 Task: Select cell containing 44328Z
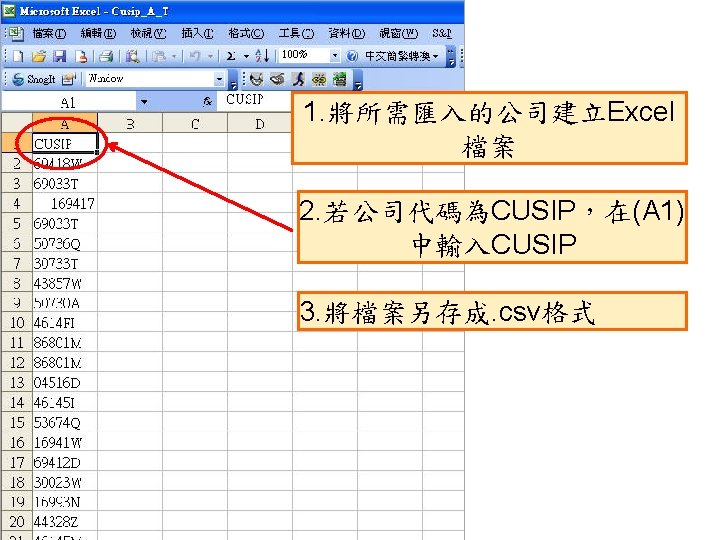(65, 522)
